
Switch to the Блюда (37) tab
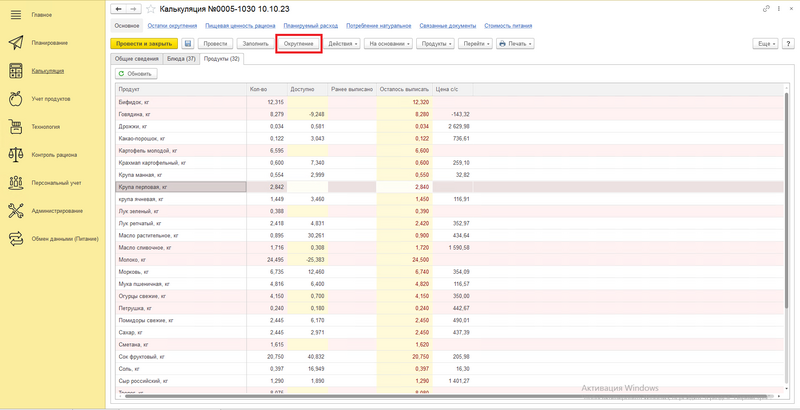(x=181, y=59)
